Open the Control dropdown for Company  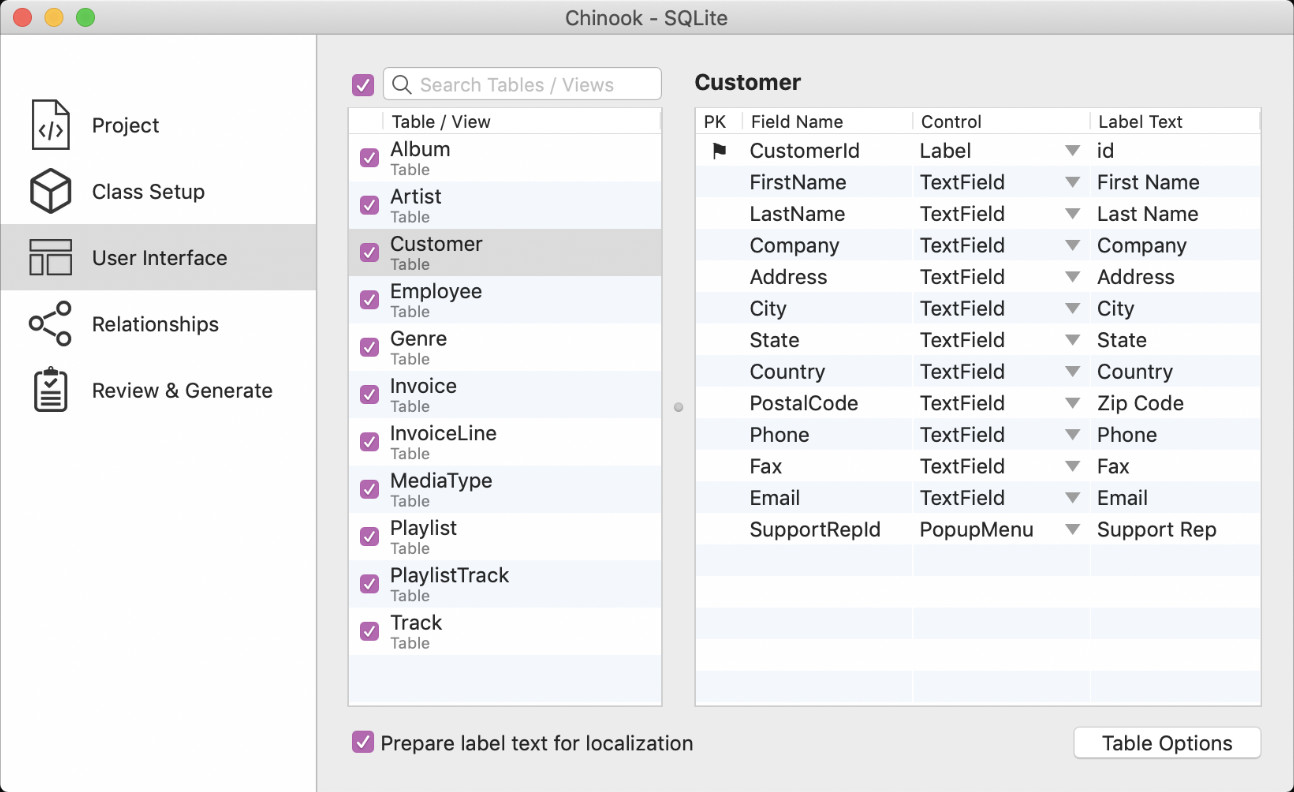click(x=1072, y=245)
